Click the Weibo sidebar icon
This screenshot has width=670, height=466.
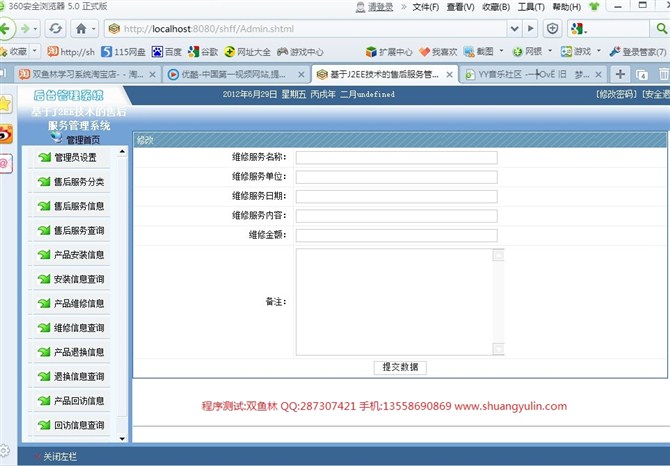(x=6, y=134)
